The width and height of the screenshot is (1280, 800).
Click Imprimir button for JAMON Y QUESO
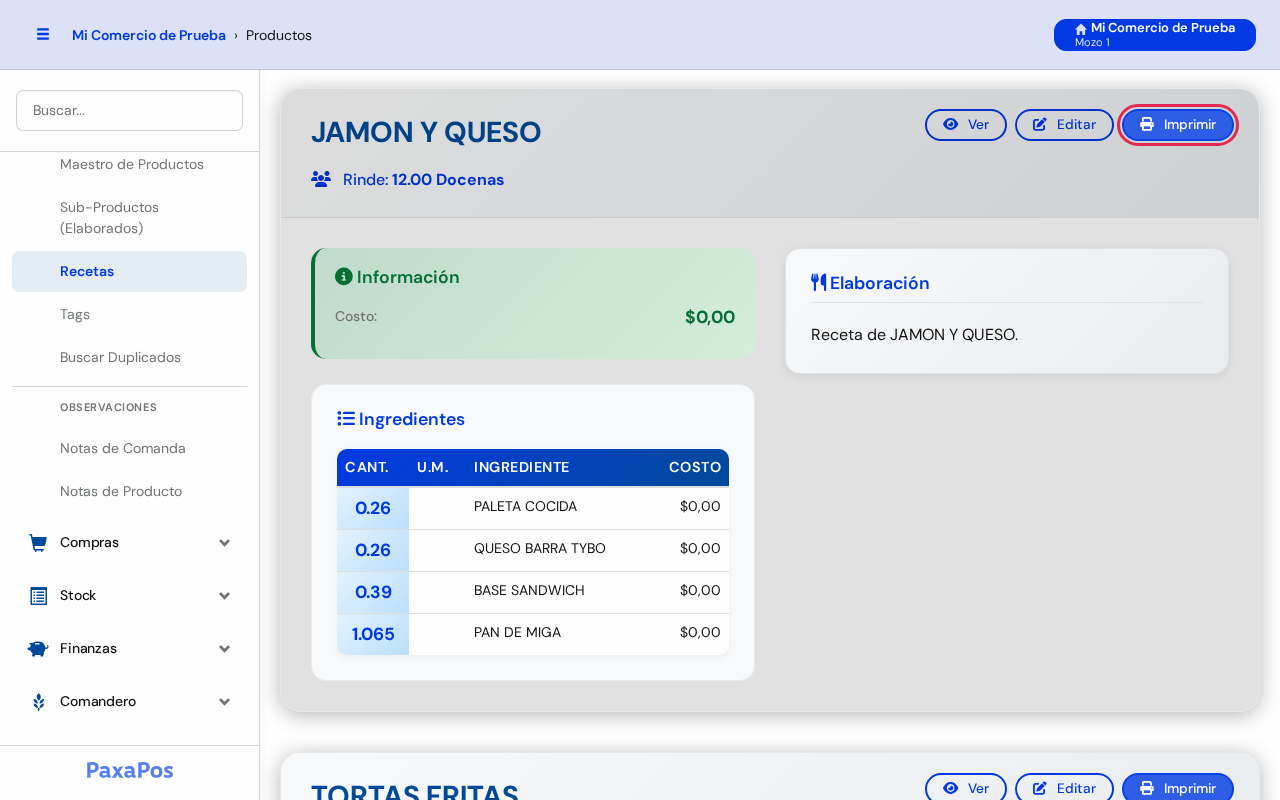click(1178, 125)
